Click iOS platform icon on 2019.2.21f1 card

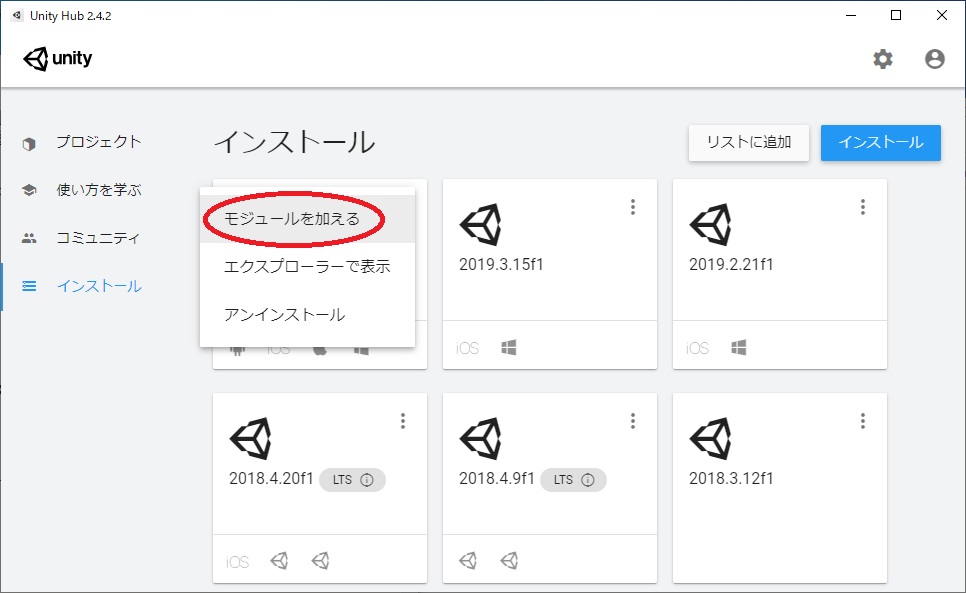697,349
